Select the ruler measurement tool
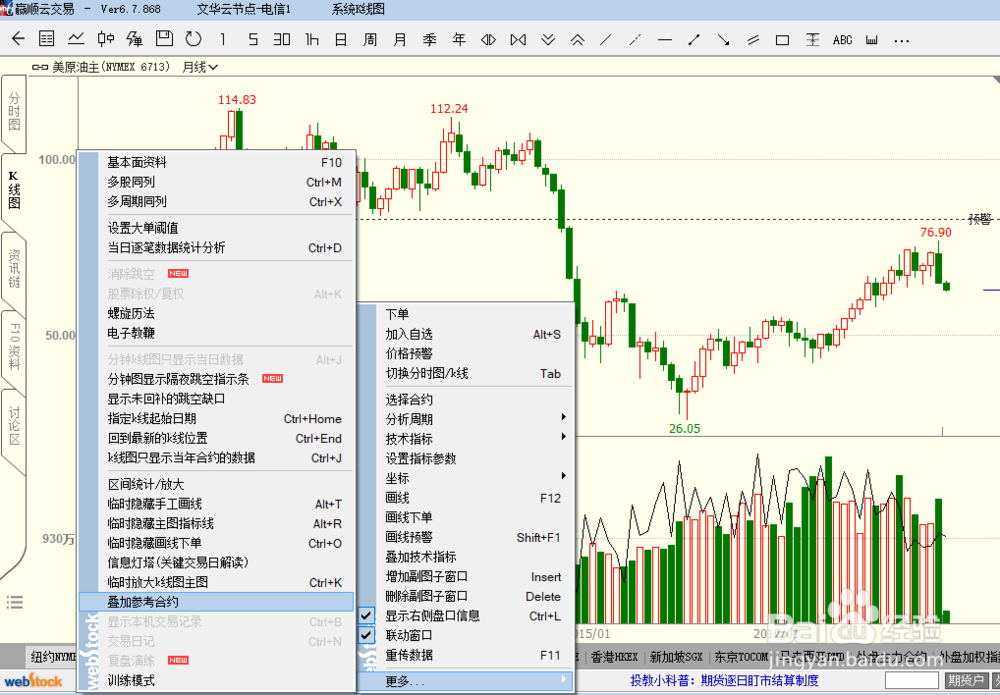The image size is (1000, 695). coord(872,40)
